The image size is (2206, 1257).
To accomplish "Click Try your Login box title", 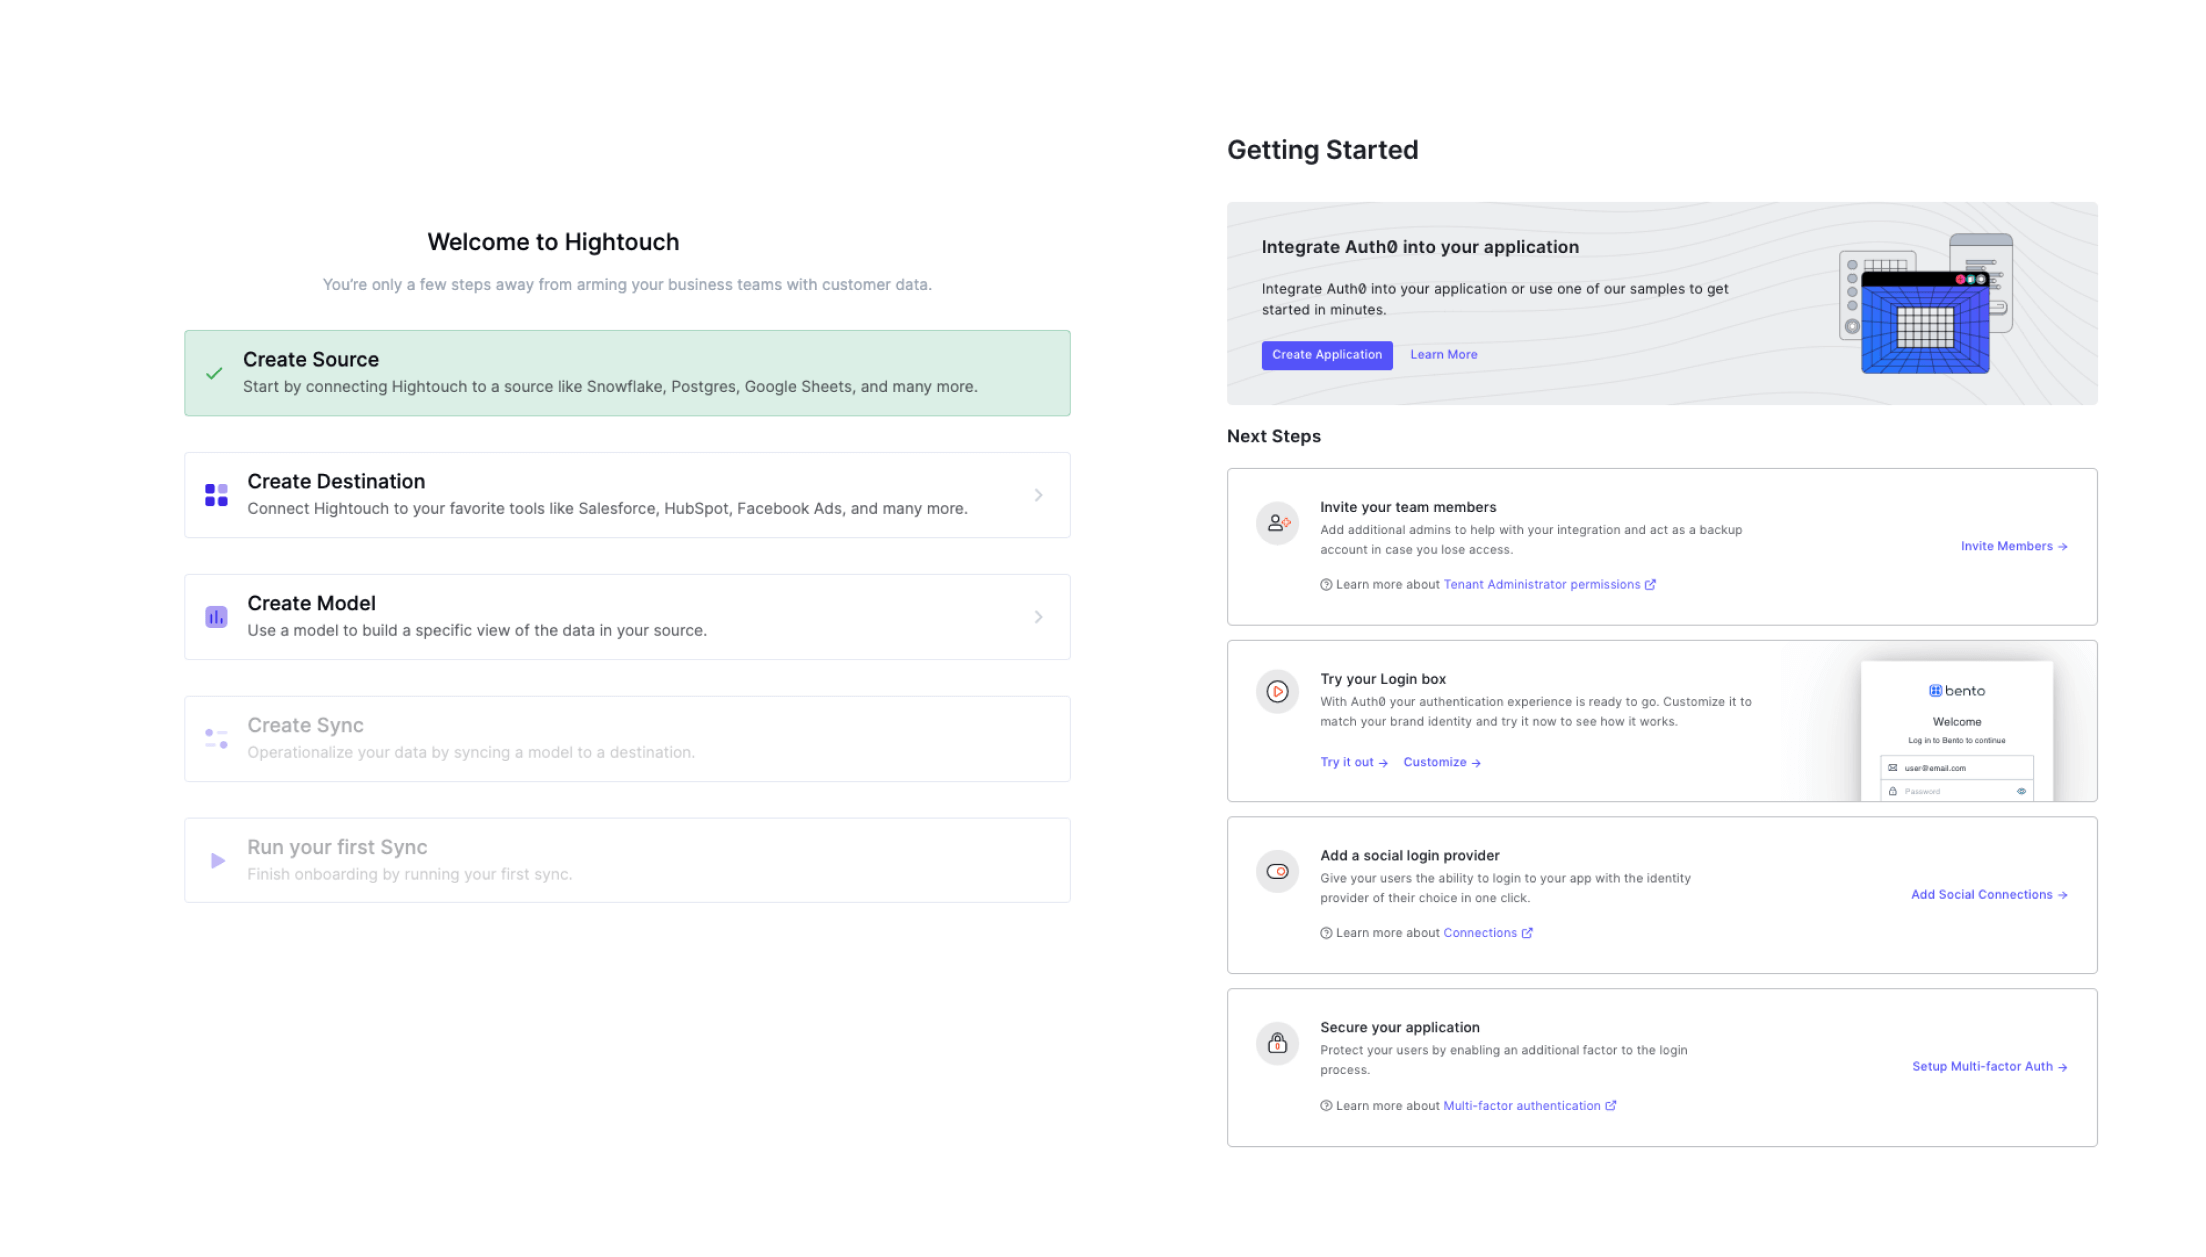I will pyautogui.click(x=1382, y=680).
